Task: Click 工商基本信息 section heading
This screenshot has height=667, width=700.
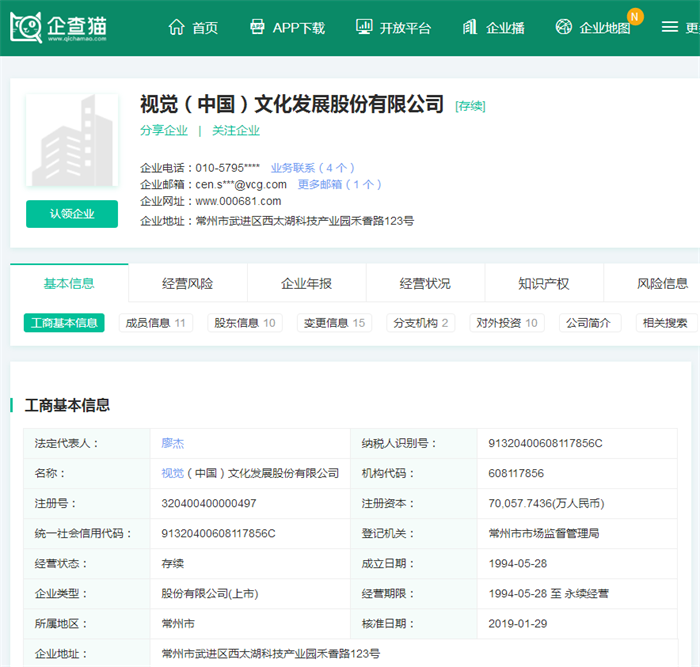Action: pos(67,405)
